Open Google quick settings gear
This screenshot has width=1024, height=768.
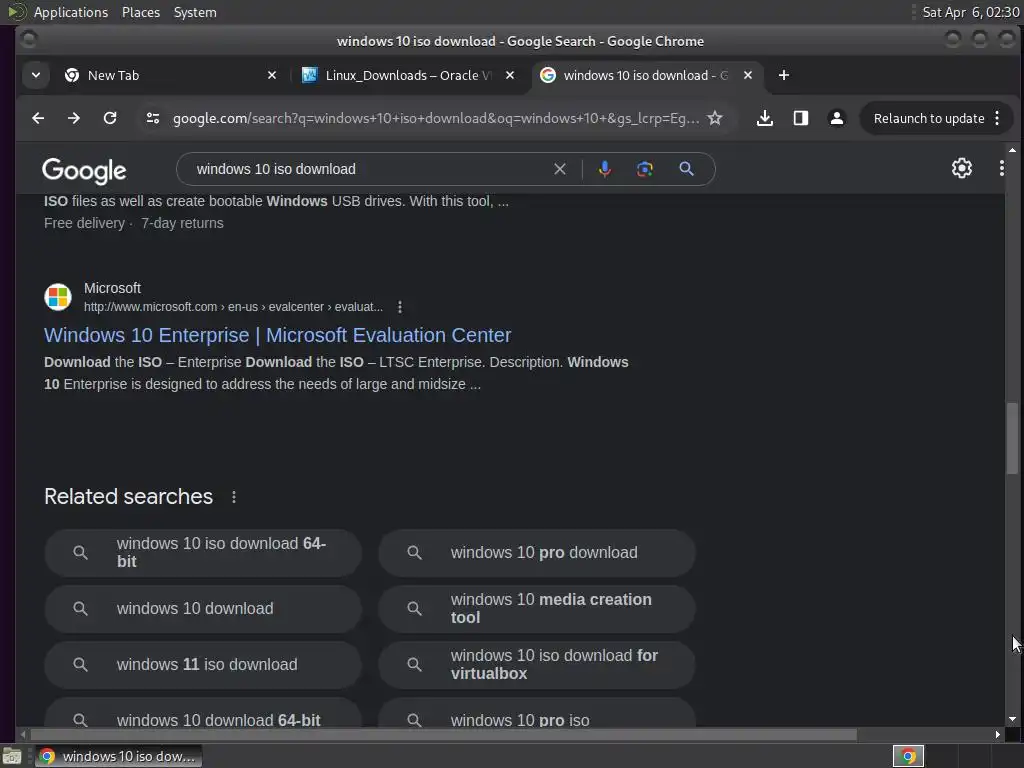[x=961, y=168]
